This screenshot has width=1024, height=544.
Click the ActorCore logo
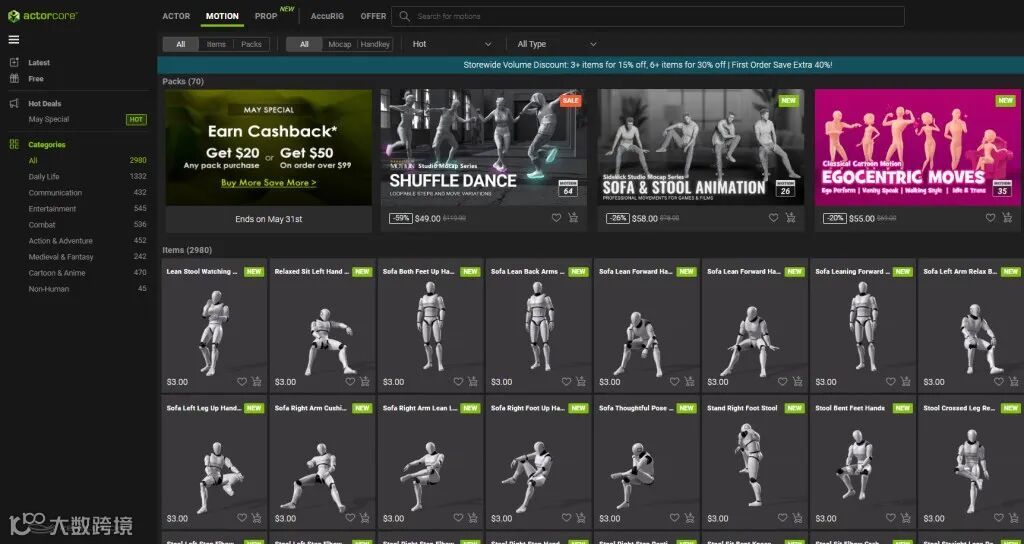[42, 16]
